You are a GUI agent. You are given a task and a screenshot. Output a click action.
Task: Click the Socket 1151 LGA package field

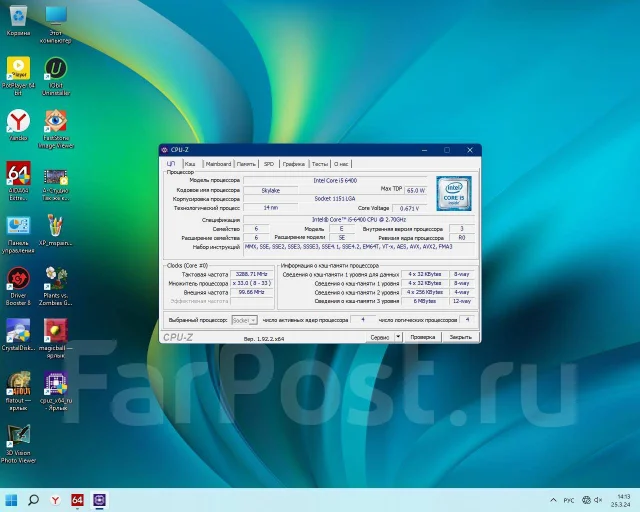[x=335, y=199]
